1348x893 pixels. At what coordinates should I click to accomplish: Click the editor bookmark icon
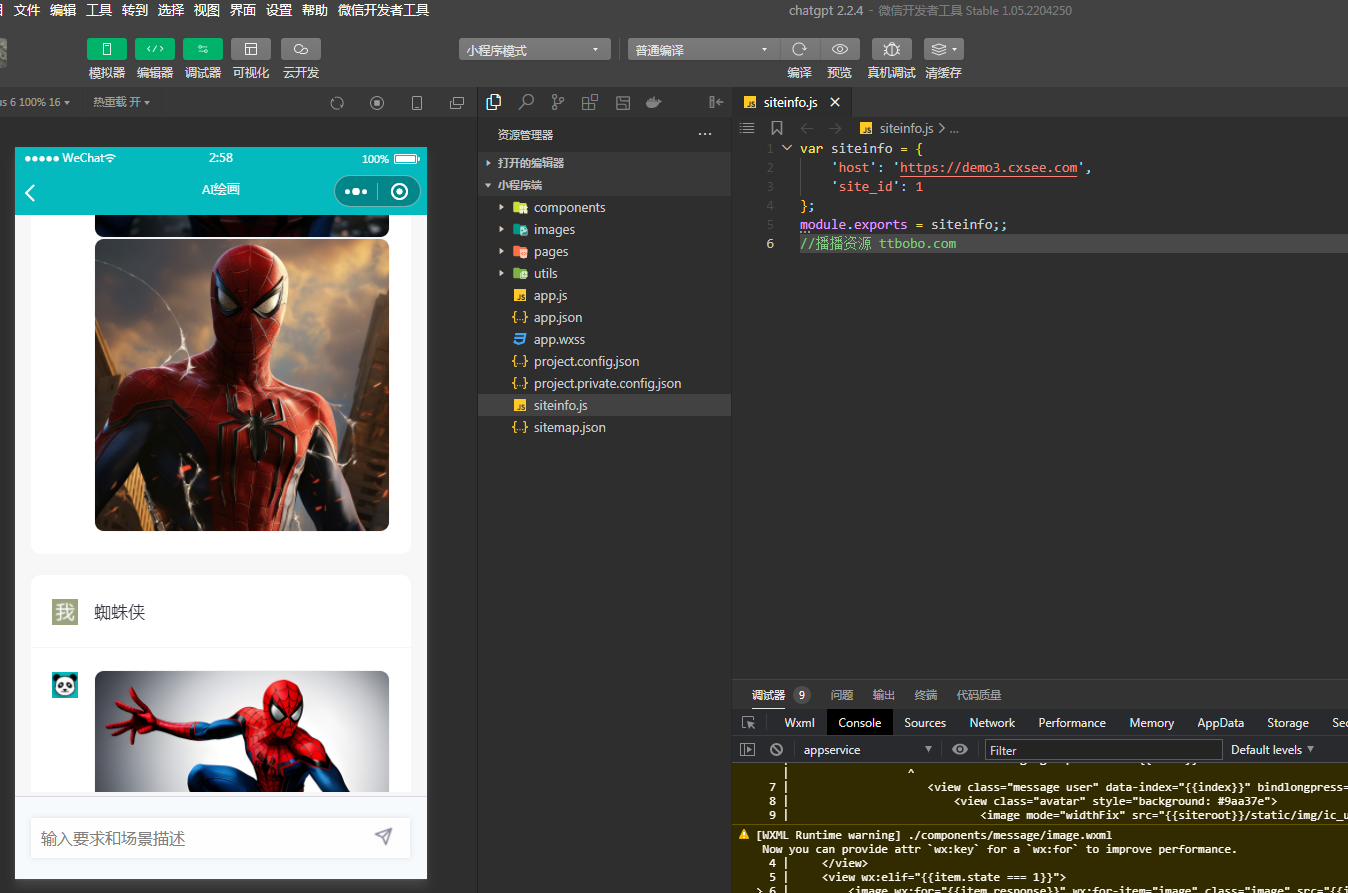pyautogui.click(x=777, y=128)
